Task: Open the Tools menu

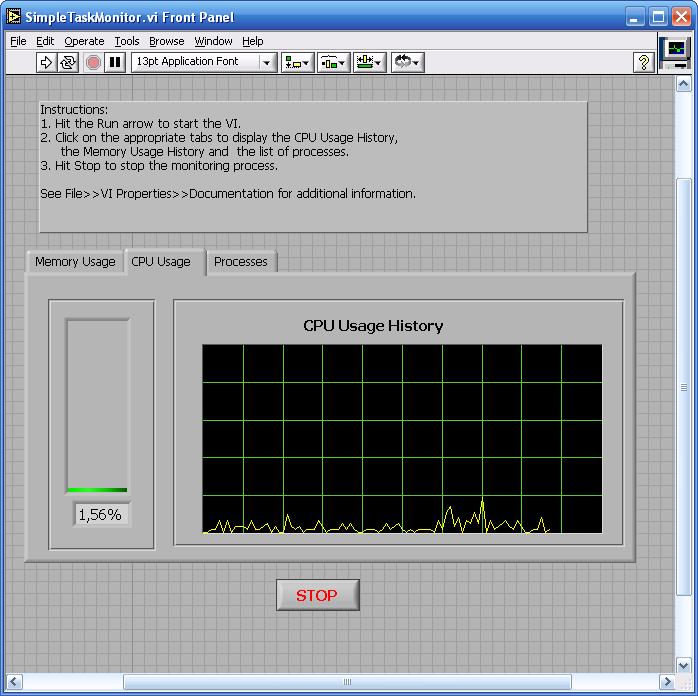Action: click(x=127, y=41)
